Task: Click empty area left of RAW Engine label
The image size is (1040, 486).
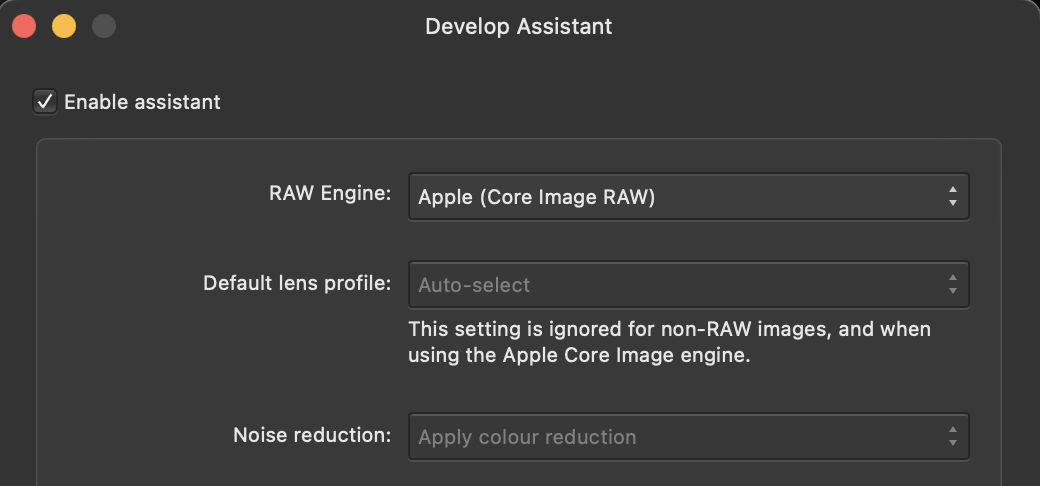Action: (x=153, y=194)
